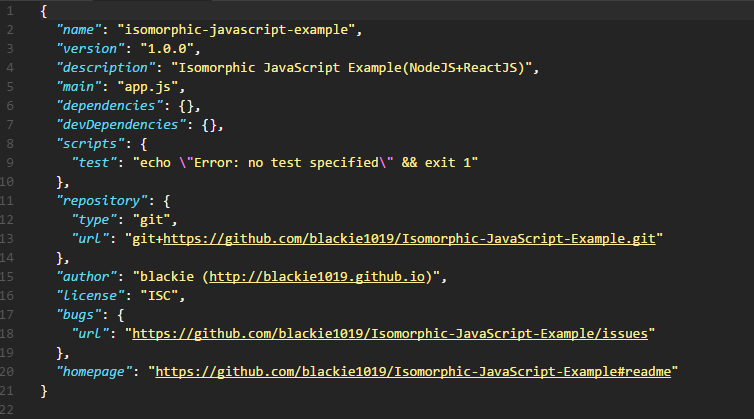Select line number 11 in the gutter
Image resolution: width=754 pixels, height=419 pixels.
(8, 200)
